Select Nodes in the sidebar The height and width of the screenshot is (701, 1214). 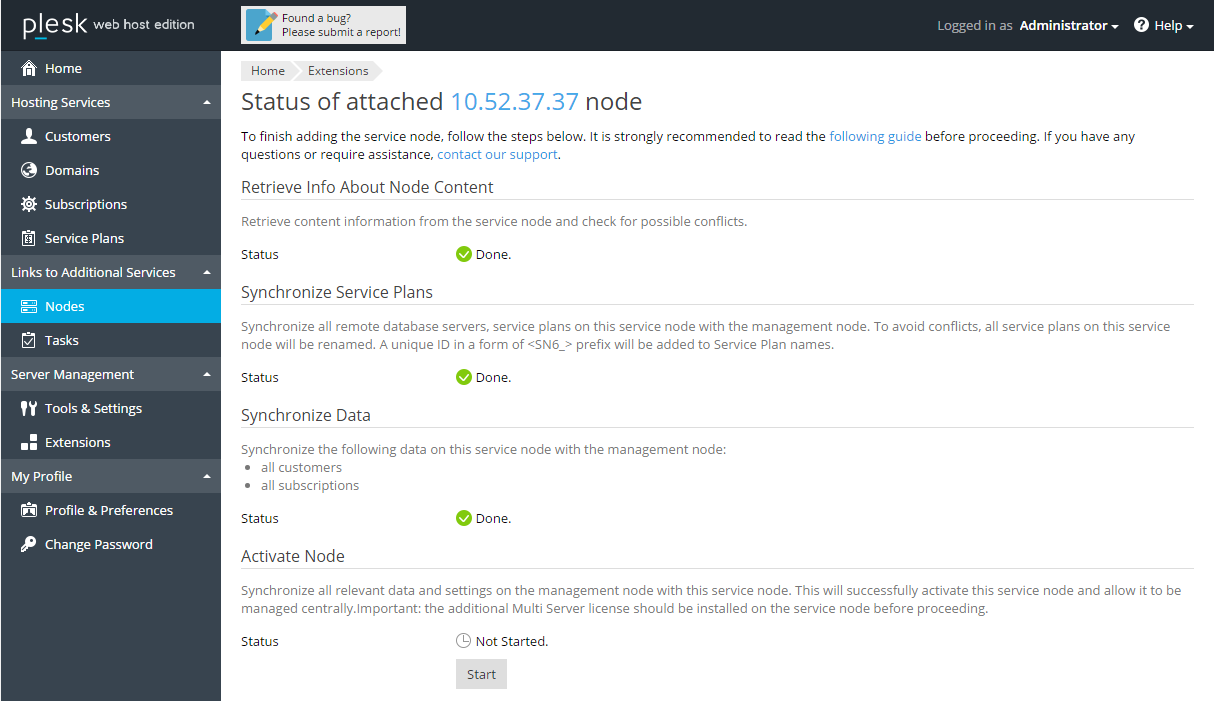[x=65, y=307]
